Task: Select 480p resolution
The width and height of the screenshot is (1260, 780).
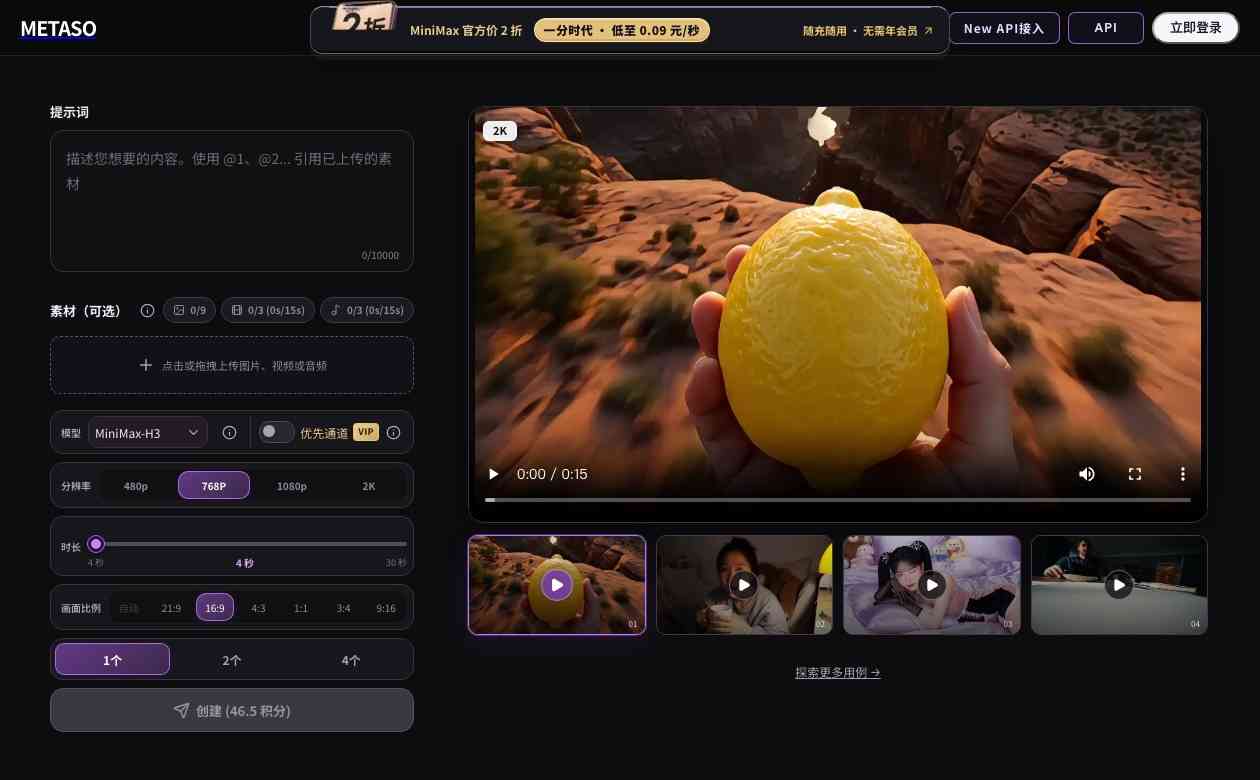Action: pyautogui.click(x=136, y=486)
